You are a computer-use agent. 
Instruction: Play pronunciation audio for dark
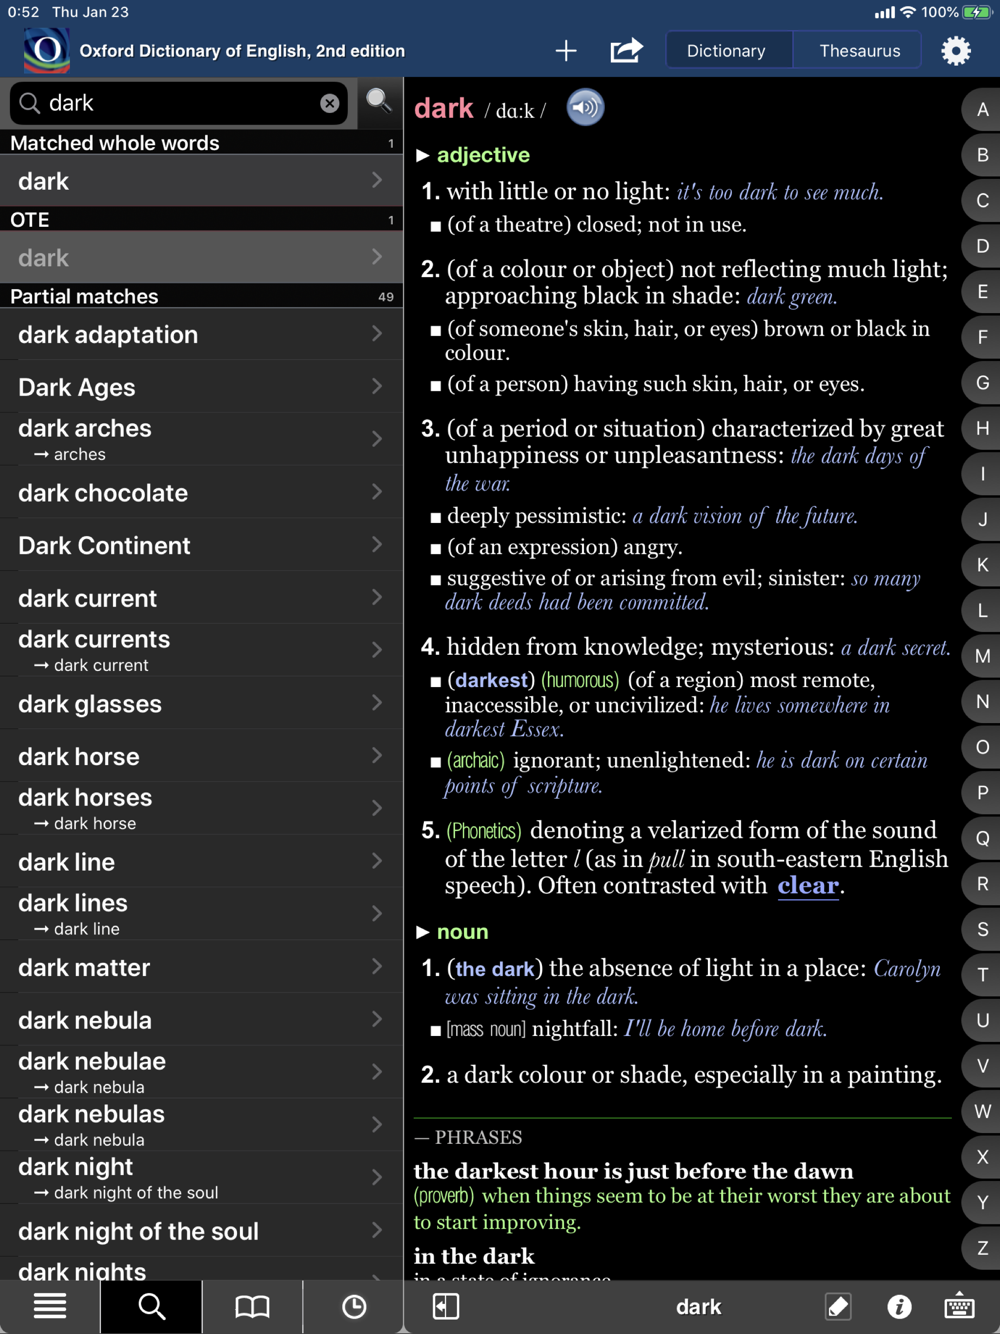(586, 107)
